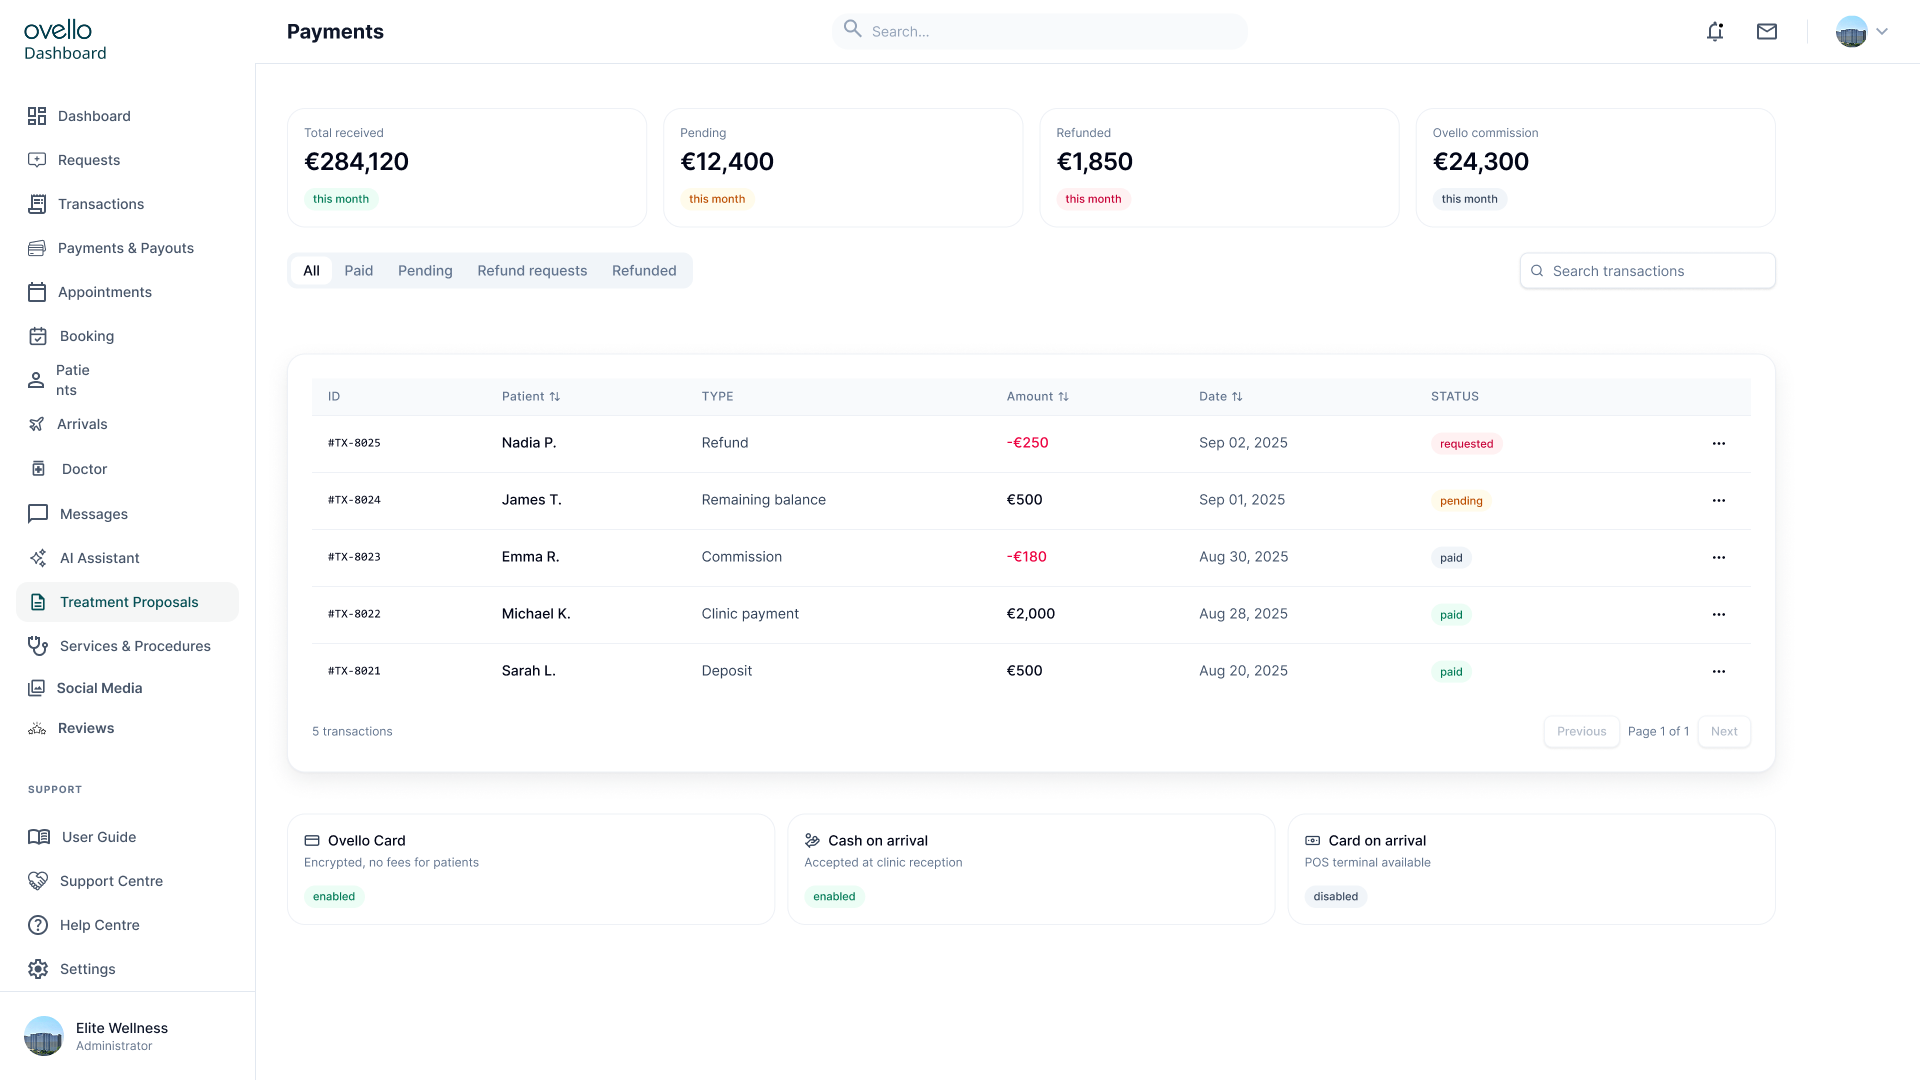Focus the Search transactions field
Image resolution: width=1920 pixels, height=1080 pixels.
tap(1648, 271)
